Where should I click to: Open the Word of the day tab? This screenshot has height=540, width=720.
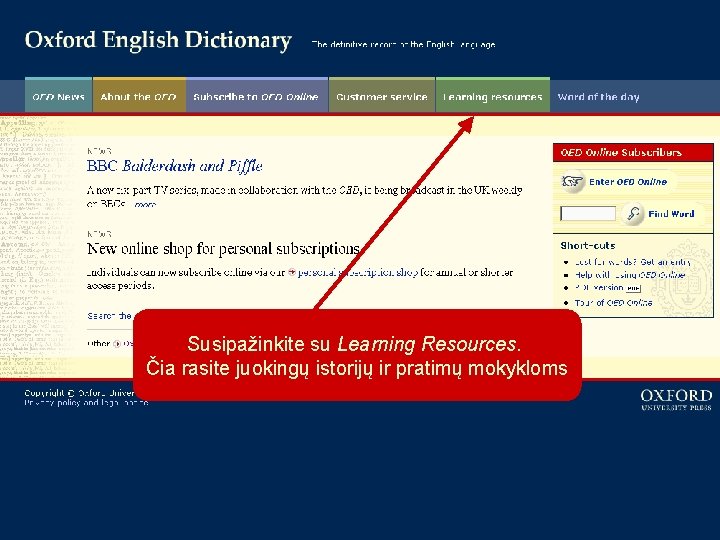[598, 97]
